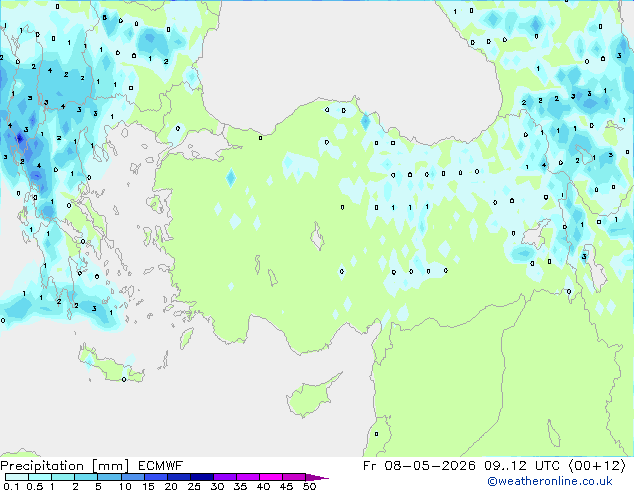The height and width of the screenshot is (490, 634).
Task: Click the island of Cyprus on the map
Action: [311, 396]
